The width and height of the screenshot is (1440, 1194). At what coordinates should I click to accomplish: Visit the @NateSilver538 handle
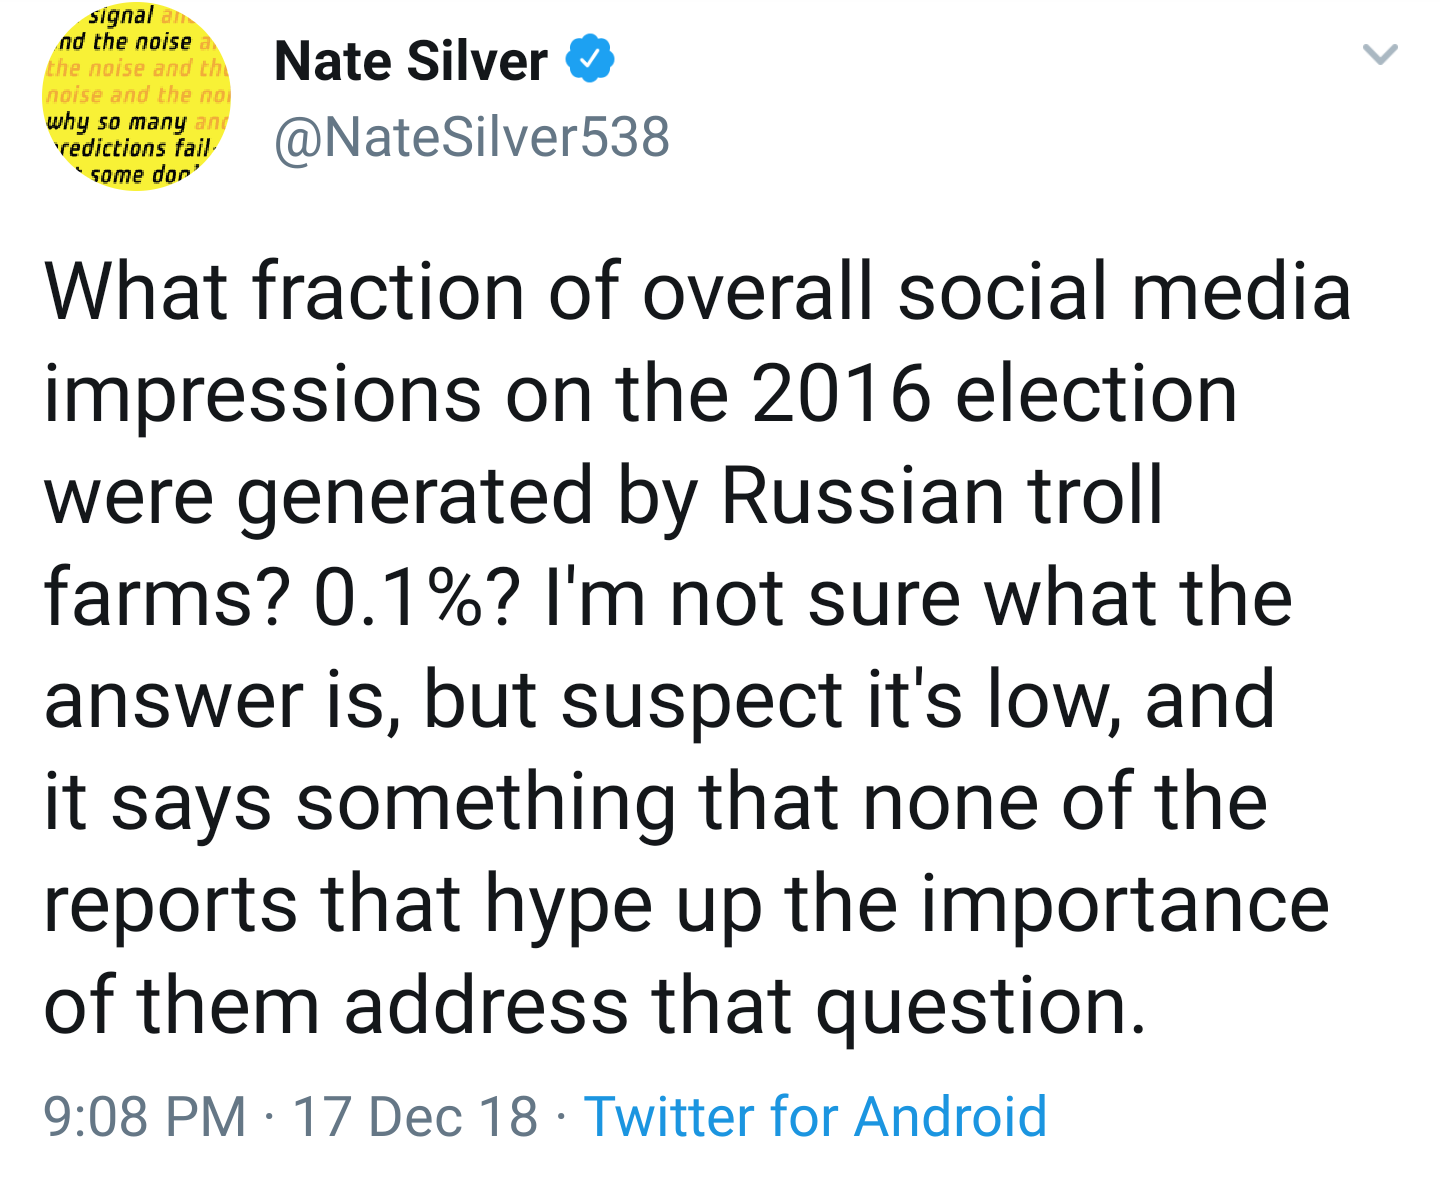pos(472,137)
